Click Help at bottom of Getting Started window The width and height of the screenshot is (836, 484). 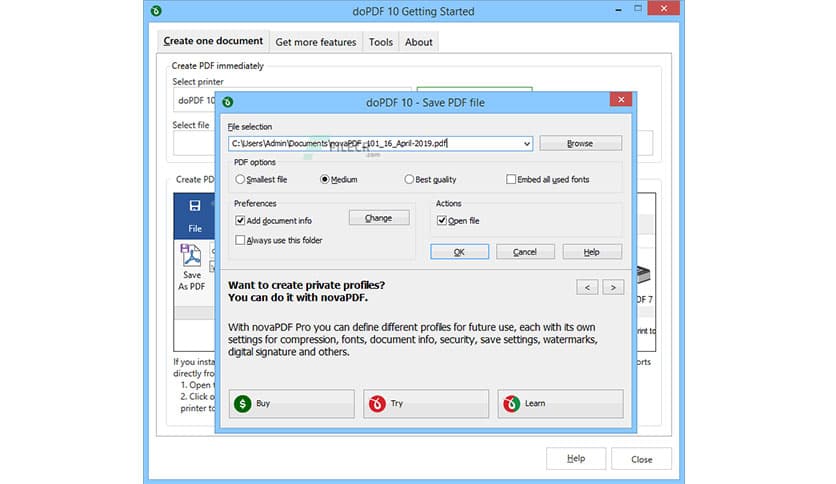pos(576,458)
